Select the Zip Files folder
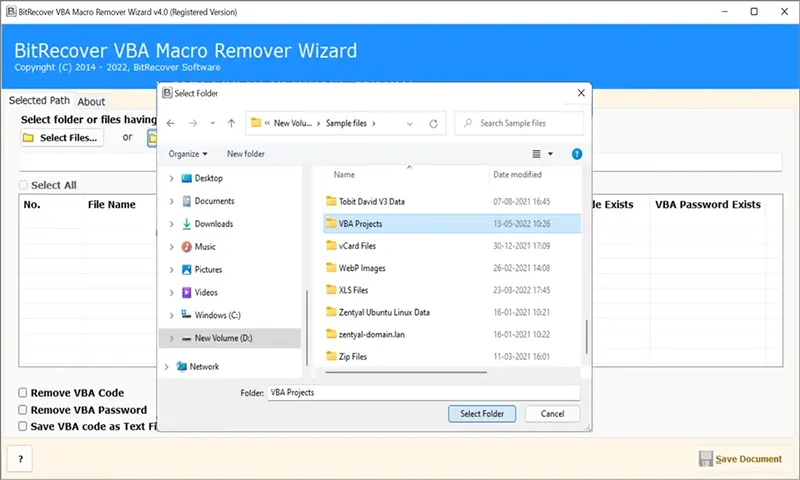800x480 pixels. [x=346, y=357]
